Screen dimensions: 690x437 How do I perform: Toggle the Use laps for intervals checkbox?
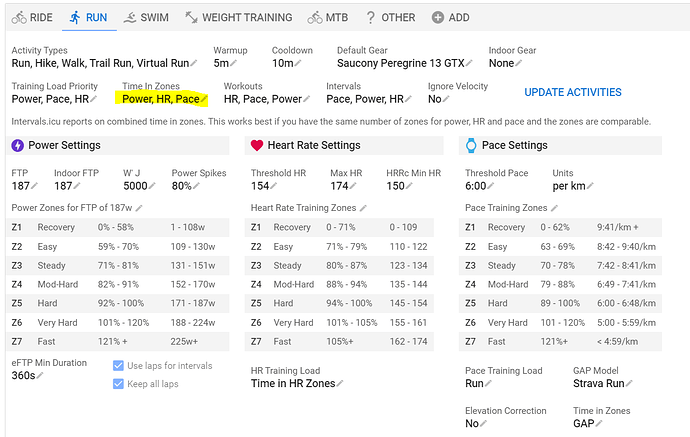click(119, 366)
